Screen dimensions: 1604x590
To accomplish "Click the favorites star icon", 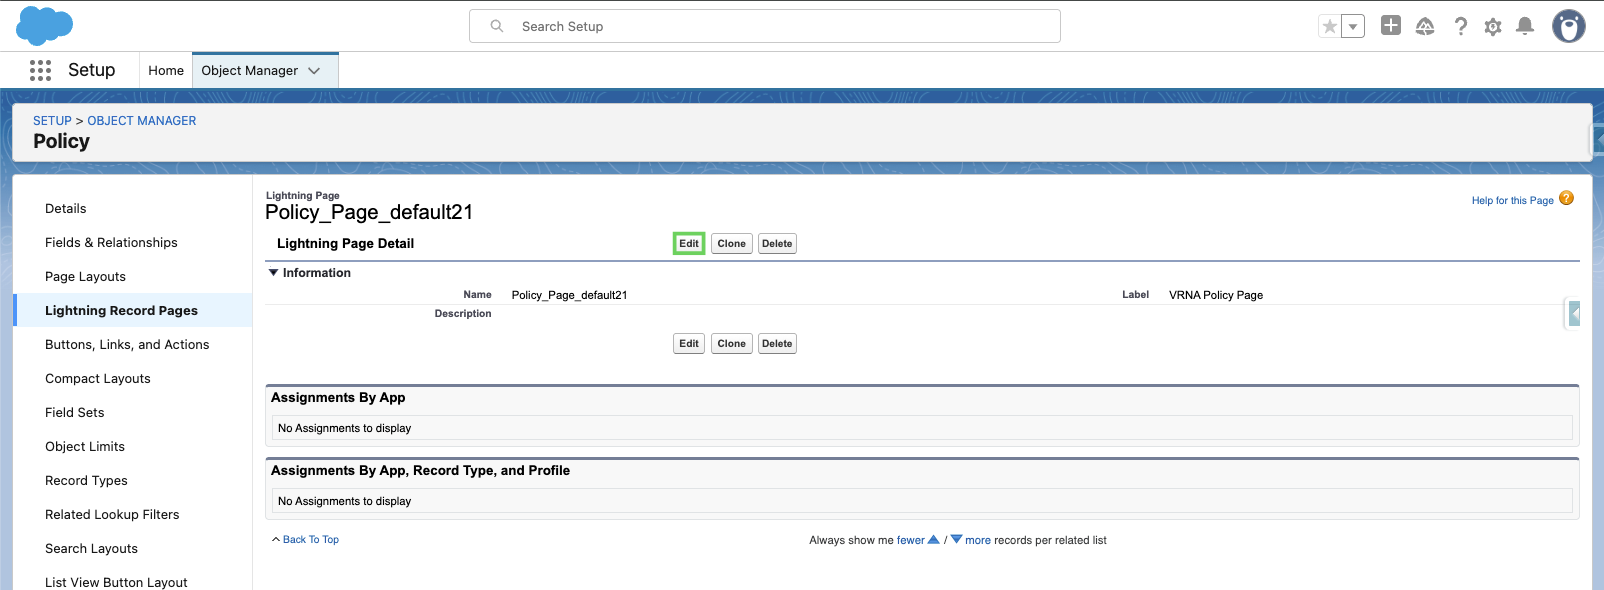I will pos(1329,27).
